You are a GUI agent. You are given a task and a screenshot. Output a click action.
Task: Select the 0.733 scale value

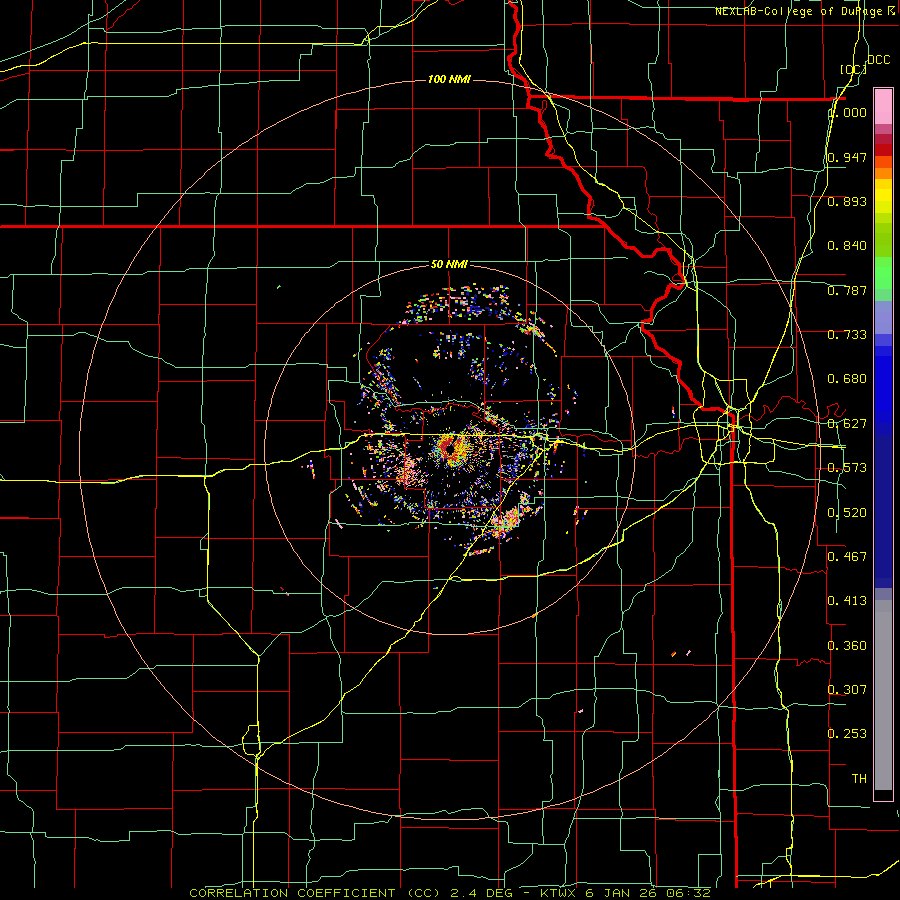click(847, 335)
